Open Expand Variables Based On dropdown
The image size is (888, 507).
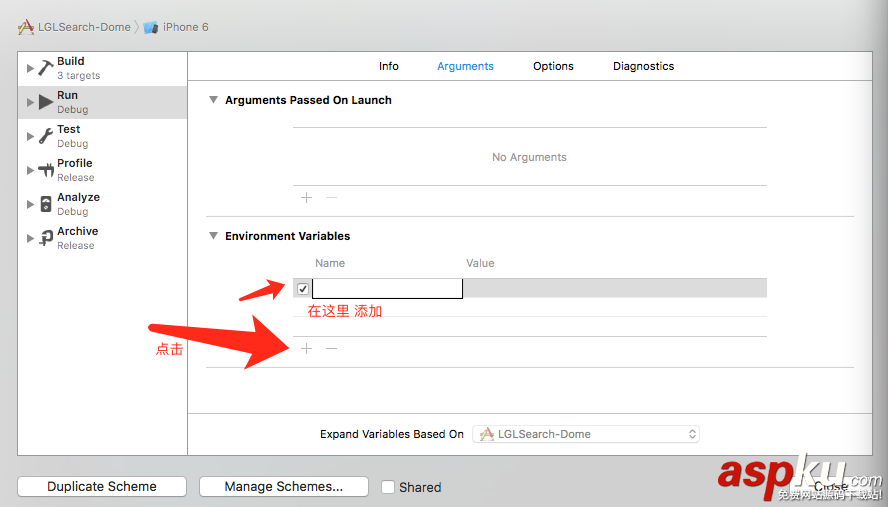[x=586, y=434]
